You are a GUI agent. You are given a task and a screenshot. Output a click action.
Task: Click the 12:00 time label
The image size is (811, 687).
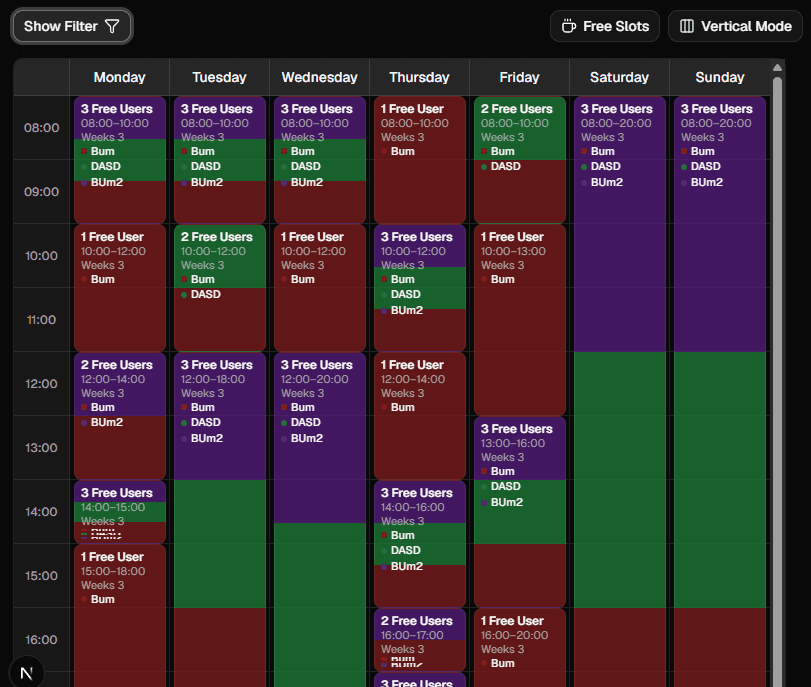click(x=41, y=384)
